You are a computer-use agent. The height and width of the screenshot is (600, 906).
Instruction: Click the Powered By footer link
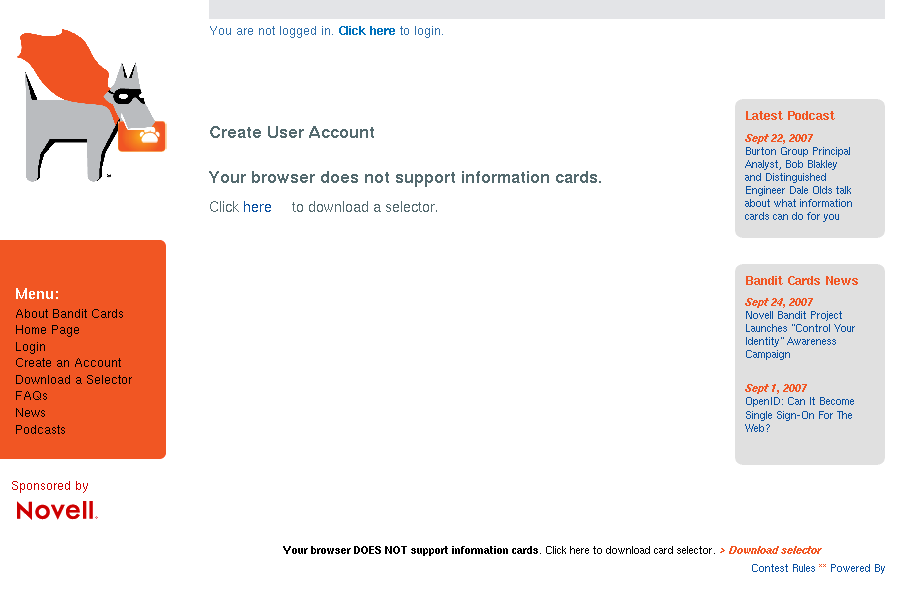pos(857,568)
